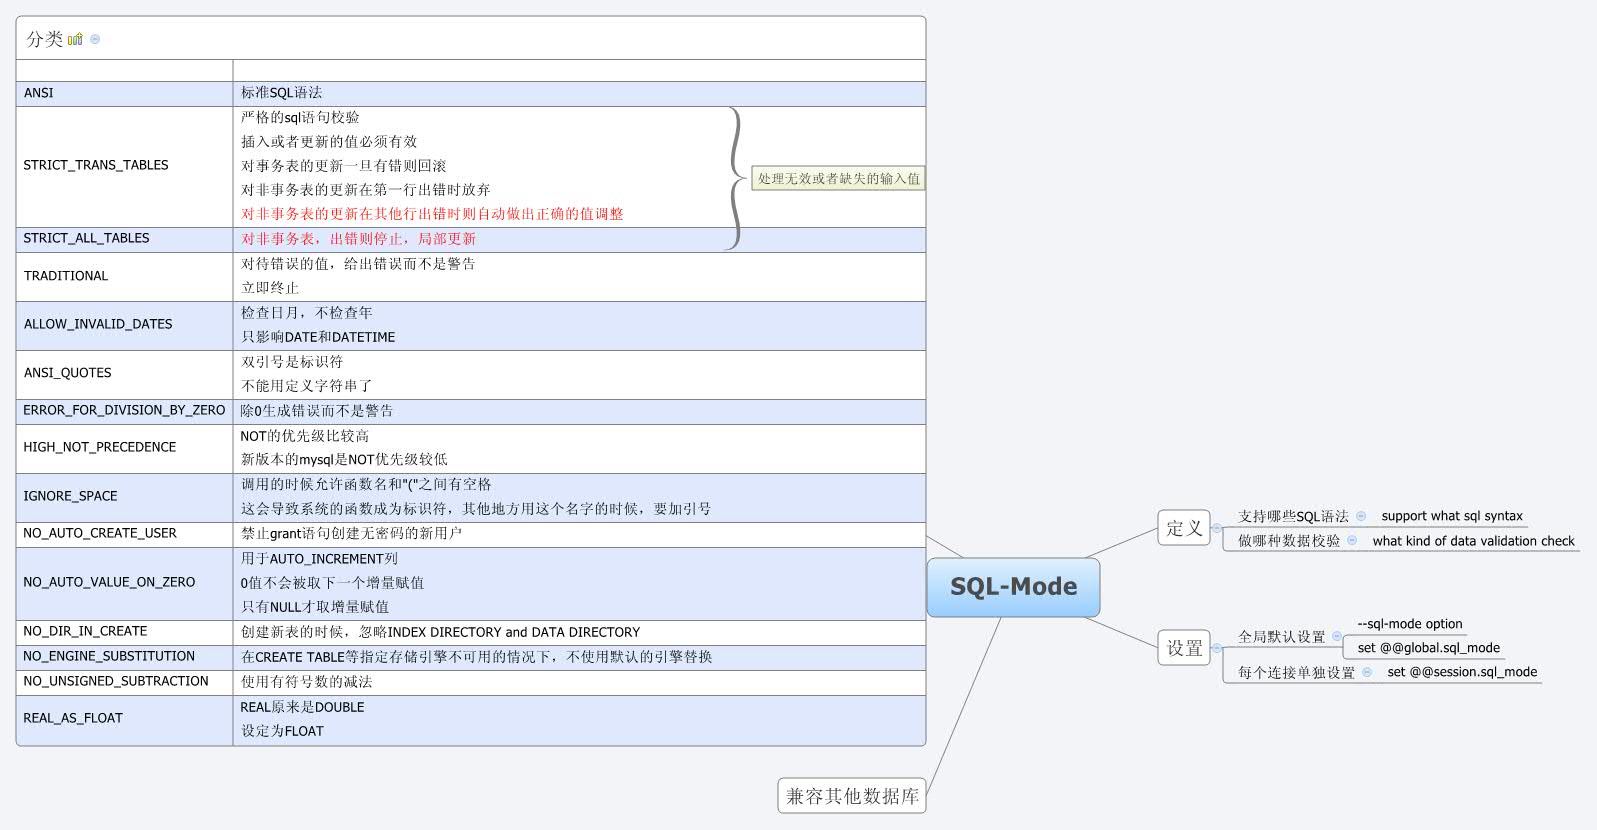This screenshot has height=830, width=1597.
Task: Collapse the 做哪种数据校验 subtopic
Action: coord(1352,540)
